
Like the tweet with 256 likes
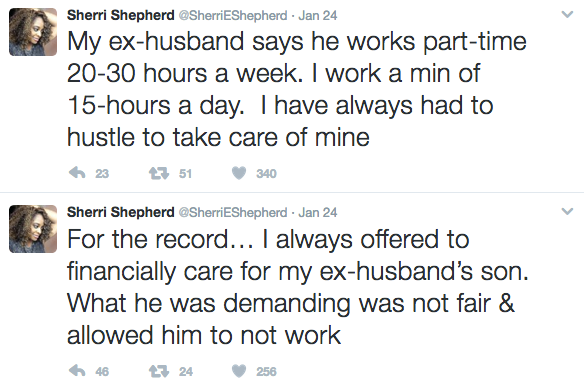[x=239, y=371]
